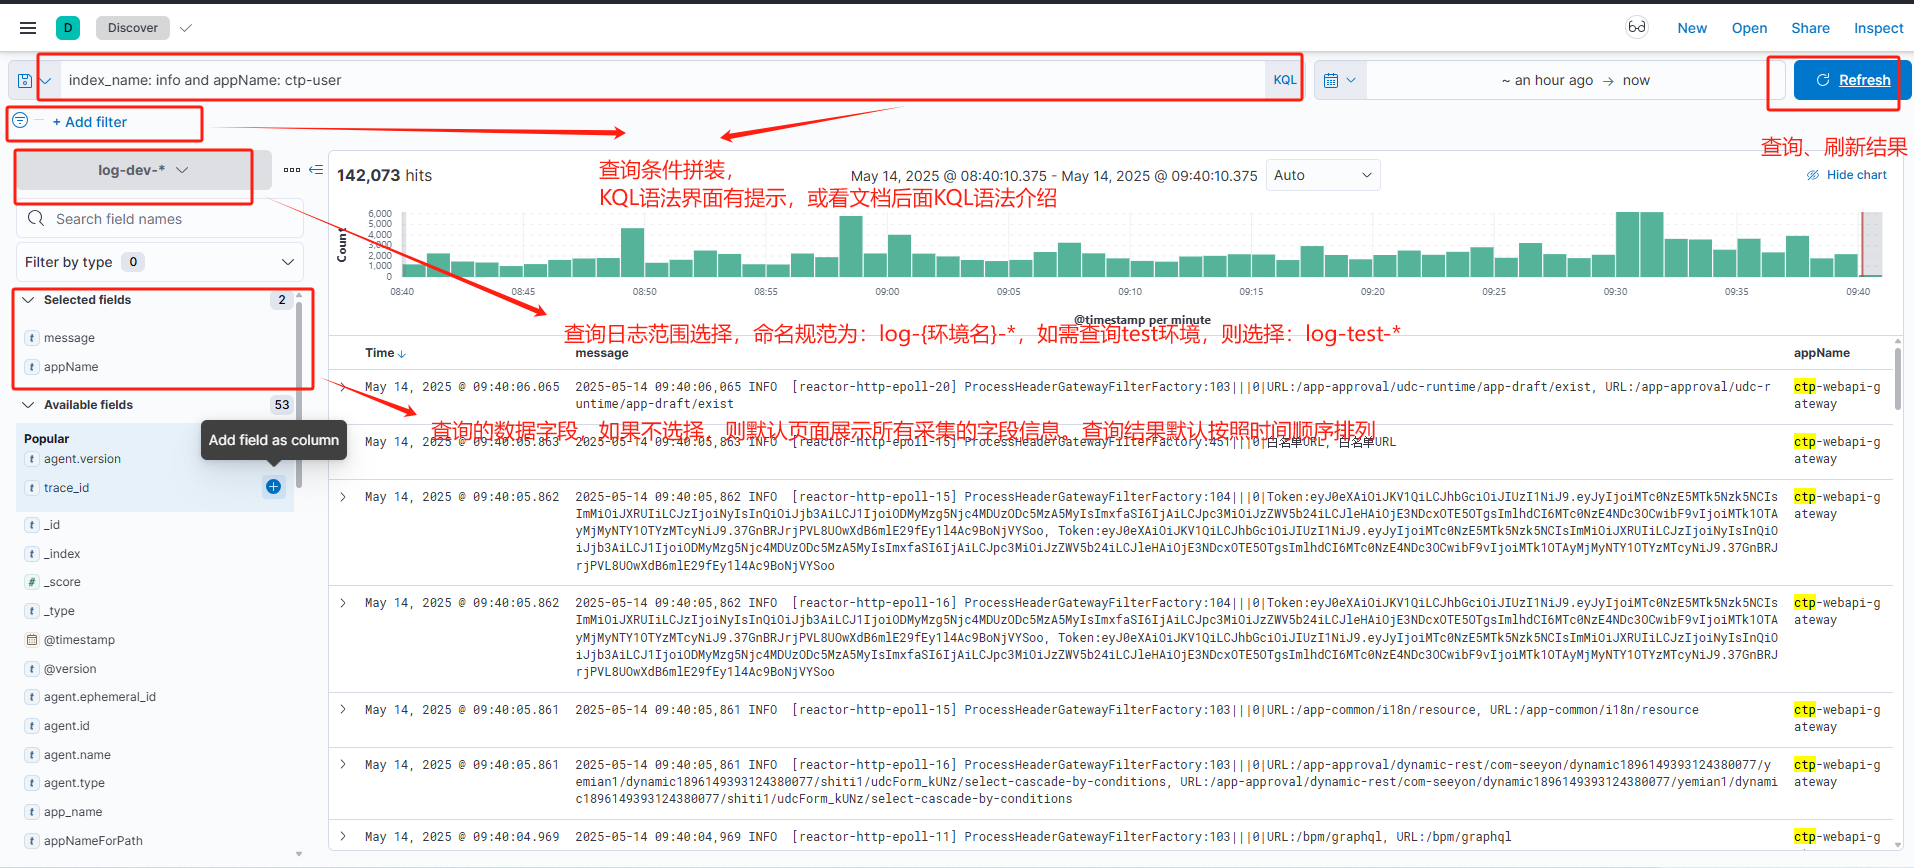Viewport: 1914px width, 868px height.
Task: Click the type icon beside agent.name
Action: 32,755
